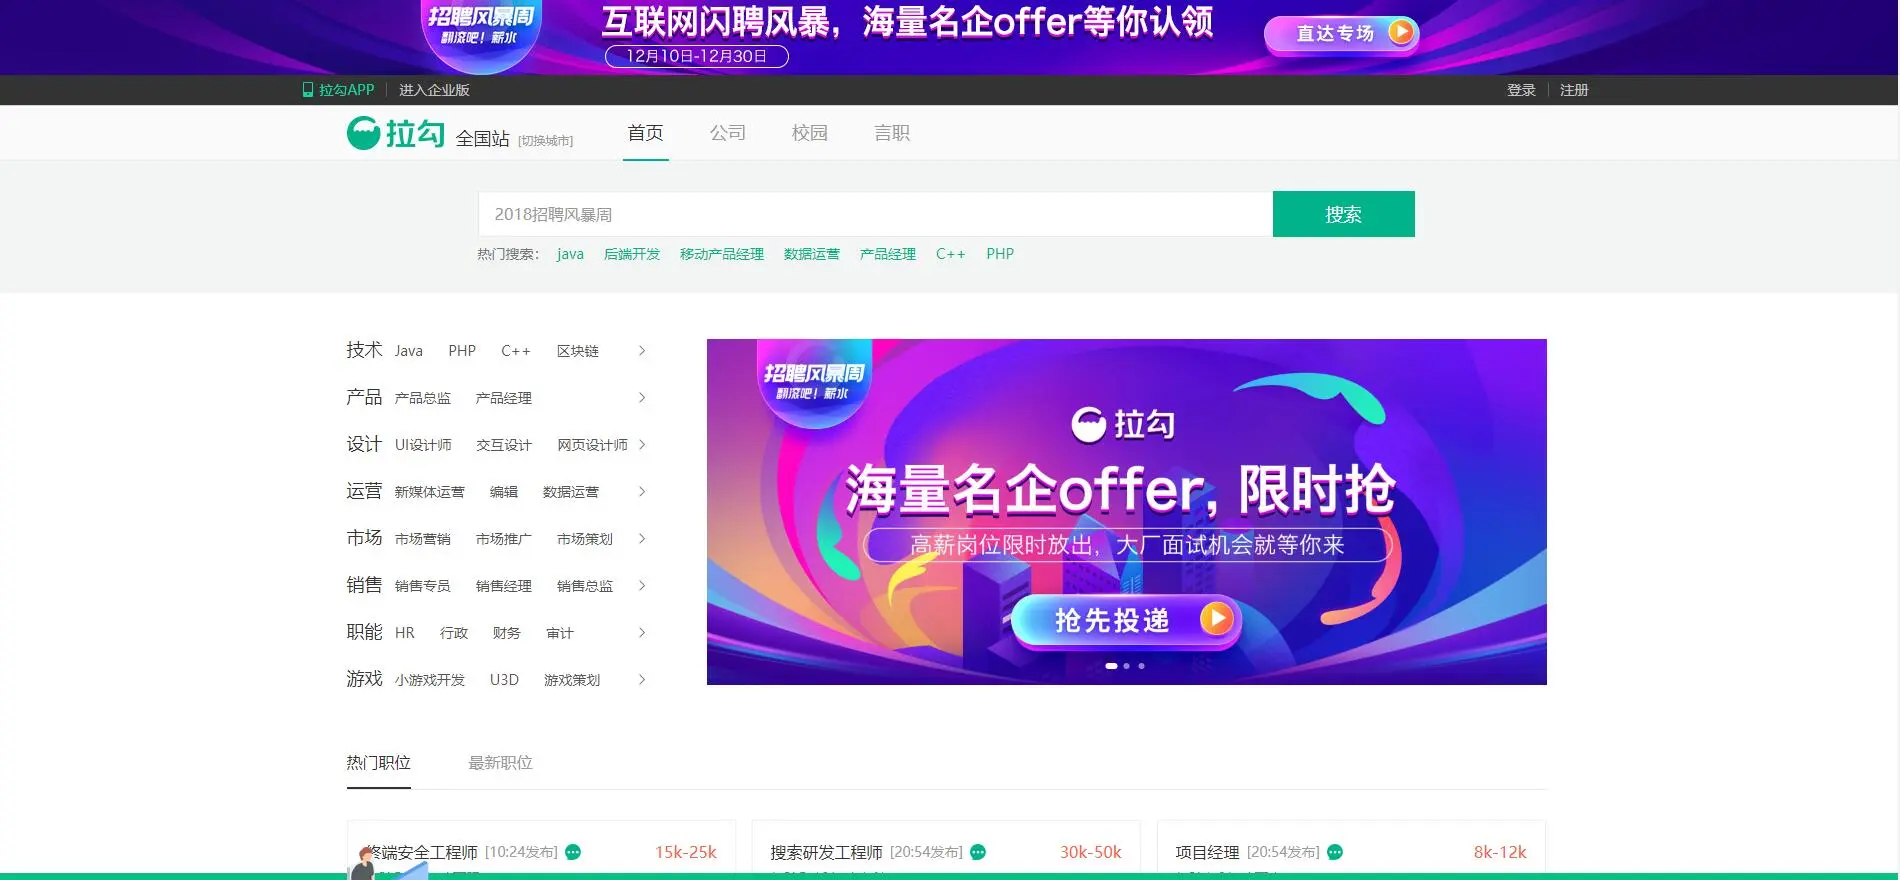1900x880 pixels.
Task: Click the Lagou logo in header
Action: pos(396,133)
